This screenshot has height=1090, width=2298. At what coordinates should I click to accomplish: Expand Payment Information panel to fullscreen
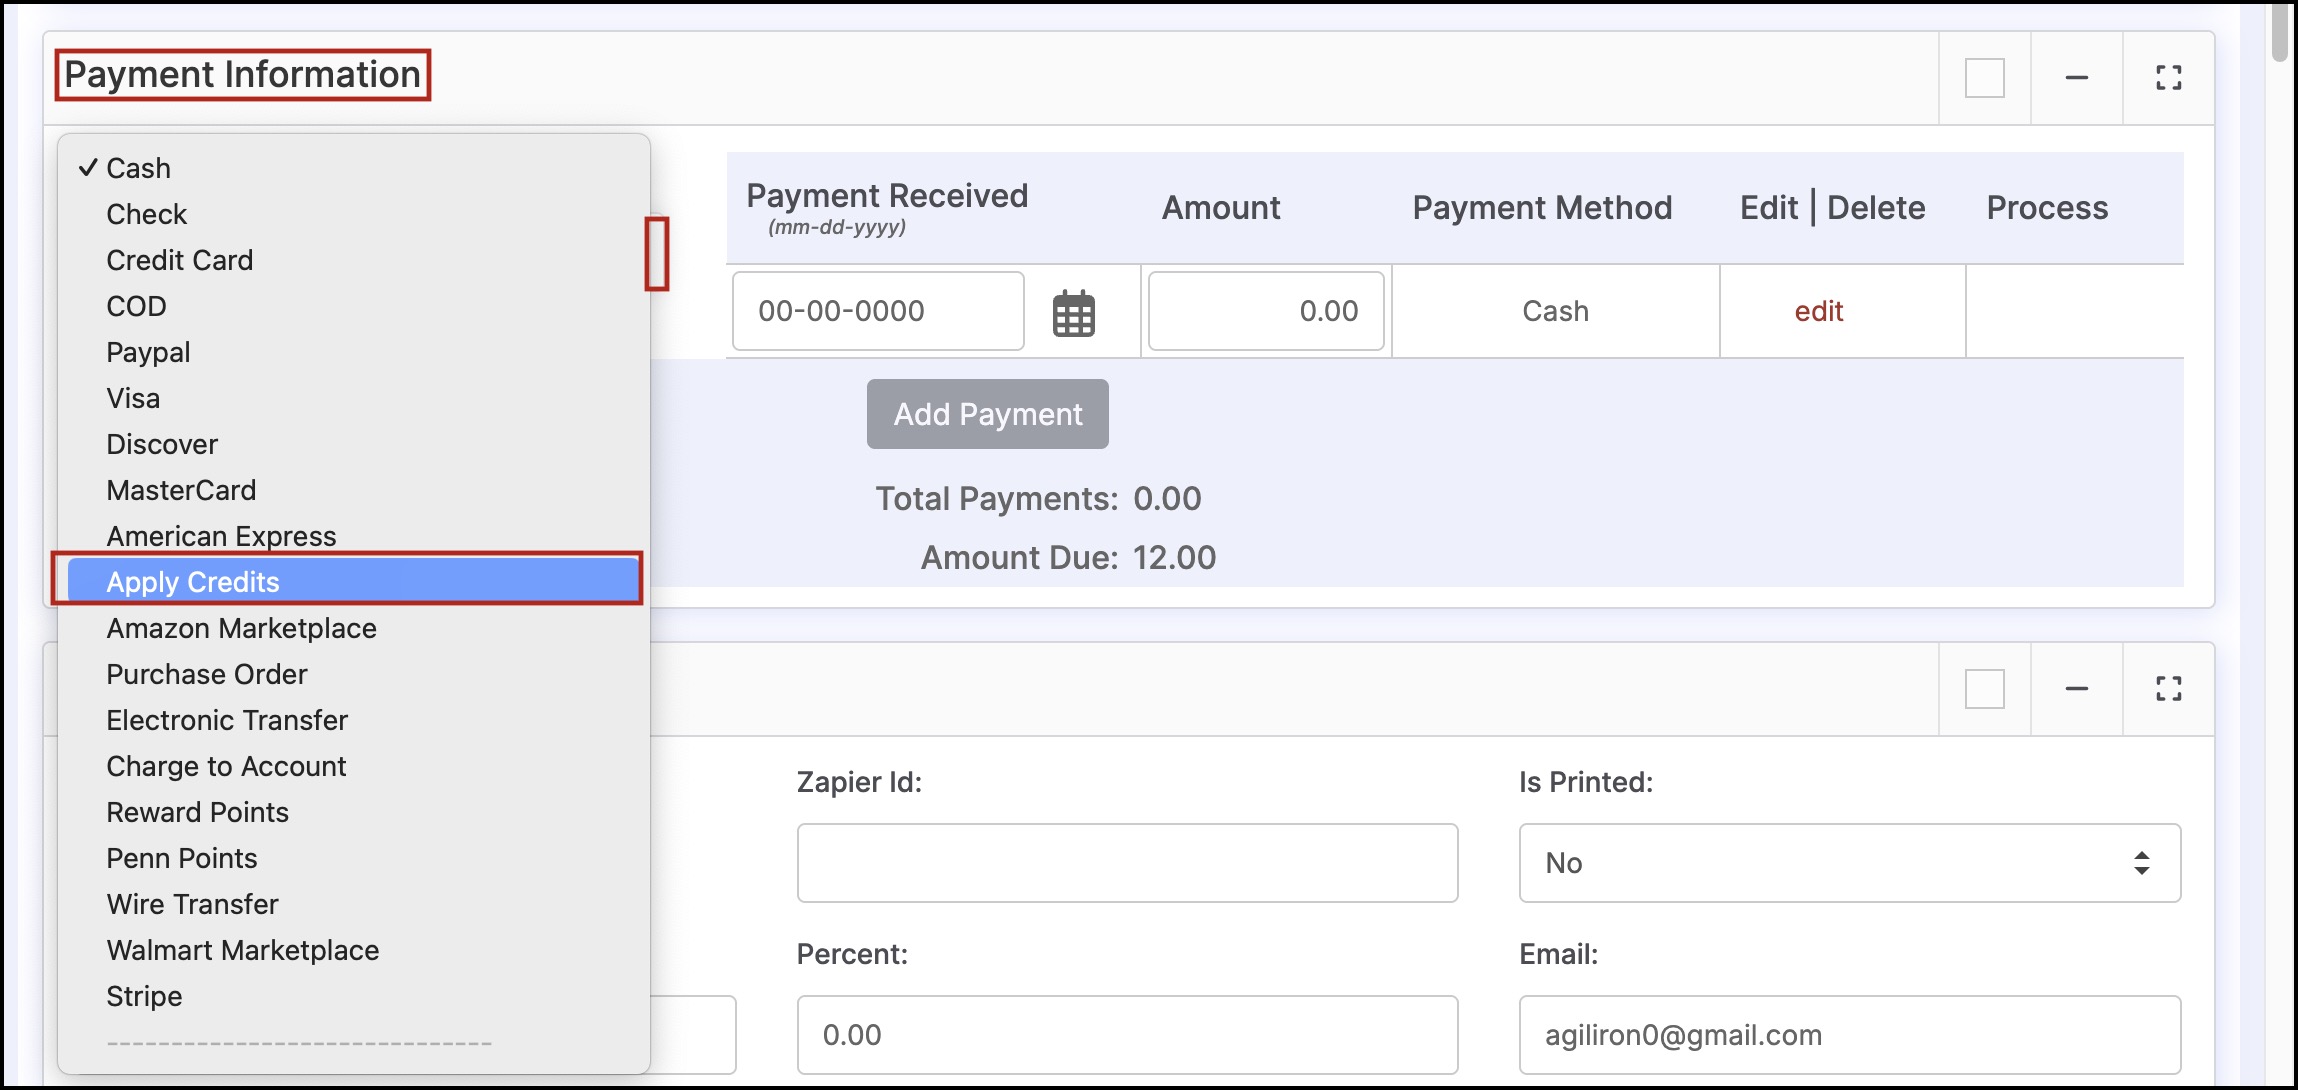click(x=2168, y=78)
